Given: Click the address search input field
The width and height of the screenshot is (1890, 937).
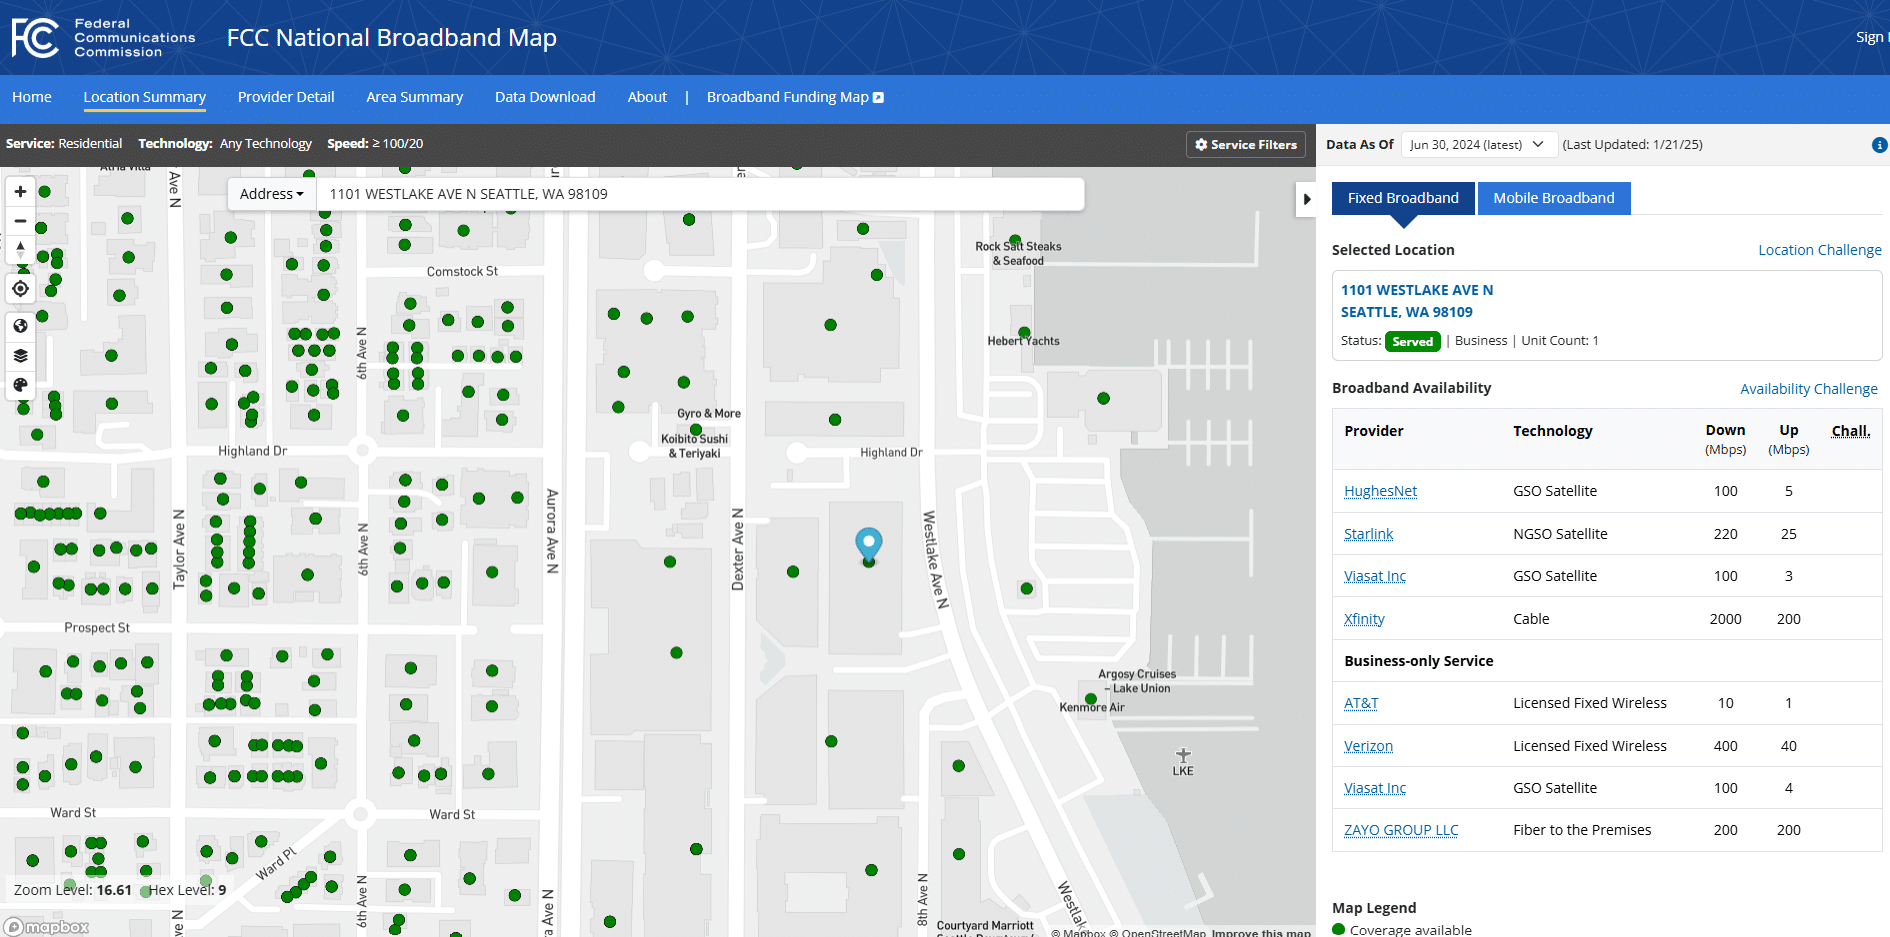Looking at the screenshot, I should 700,193.
